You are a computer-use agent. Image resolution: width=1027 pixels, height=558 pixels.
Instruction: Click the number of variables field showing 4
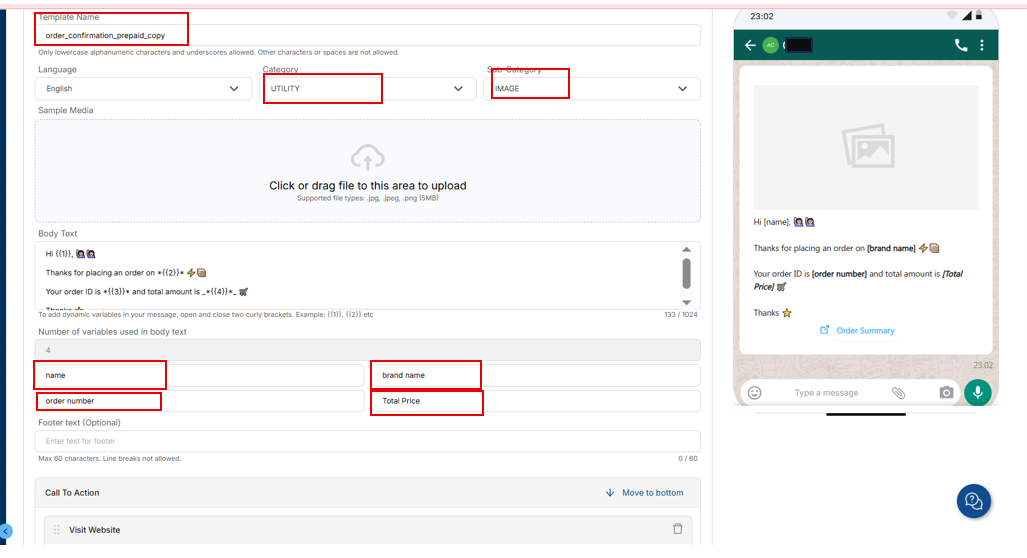(x=368, y=350)
